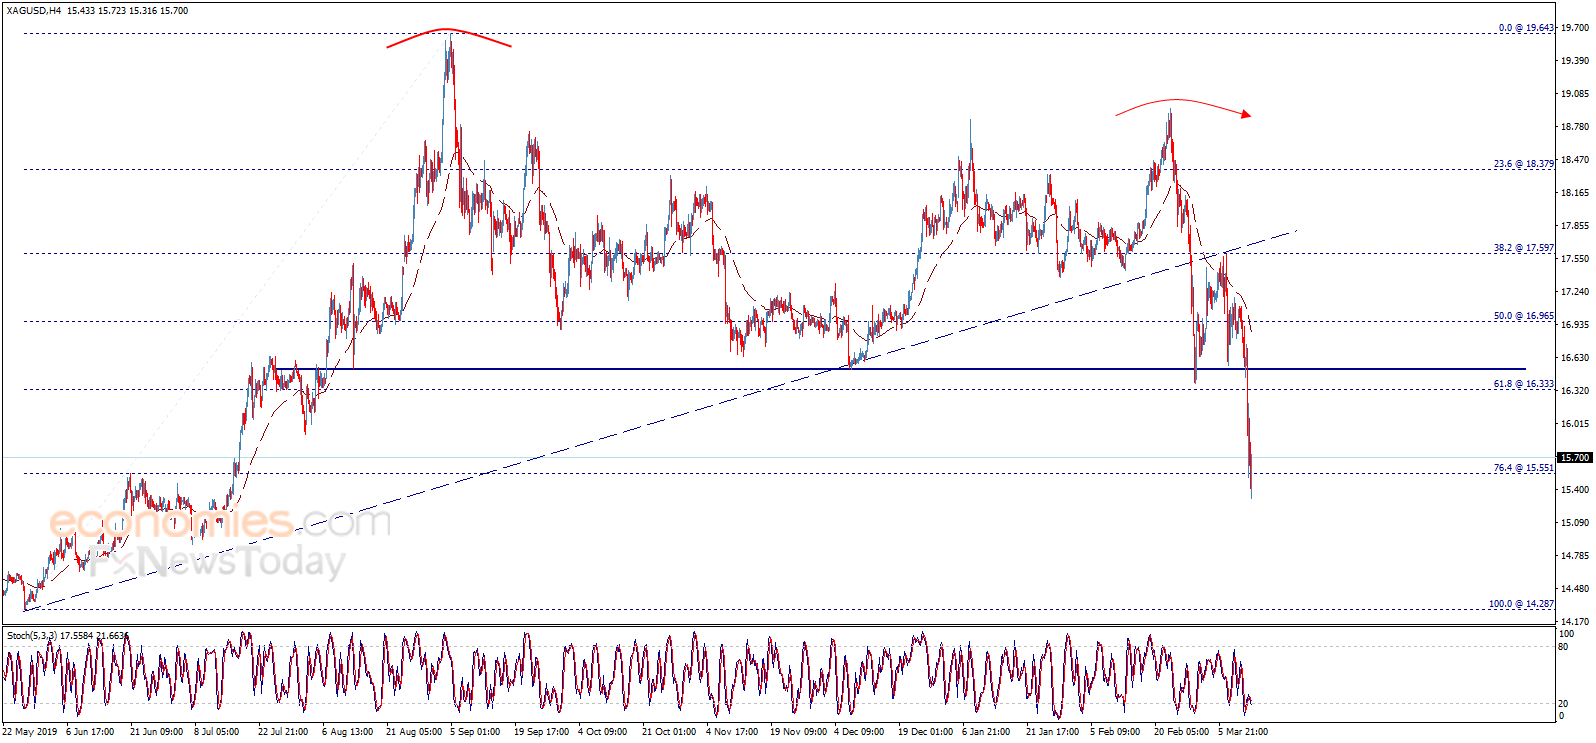Image resolution: width=1596 pixels, height=743 pixels.
Task: Select the 4 Dec 09:00 time label
Action: (x=859, y=732)
